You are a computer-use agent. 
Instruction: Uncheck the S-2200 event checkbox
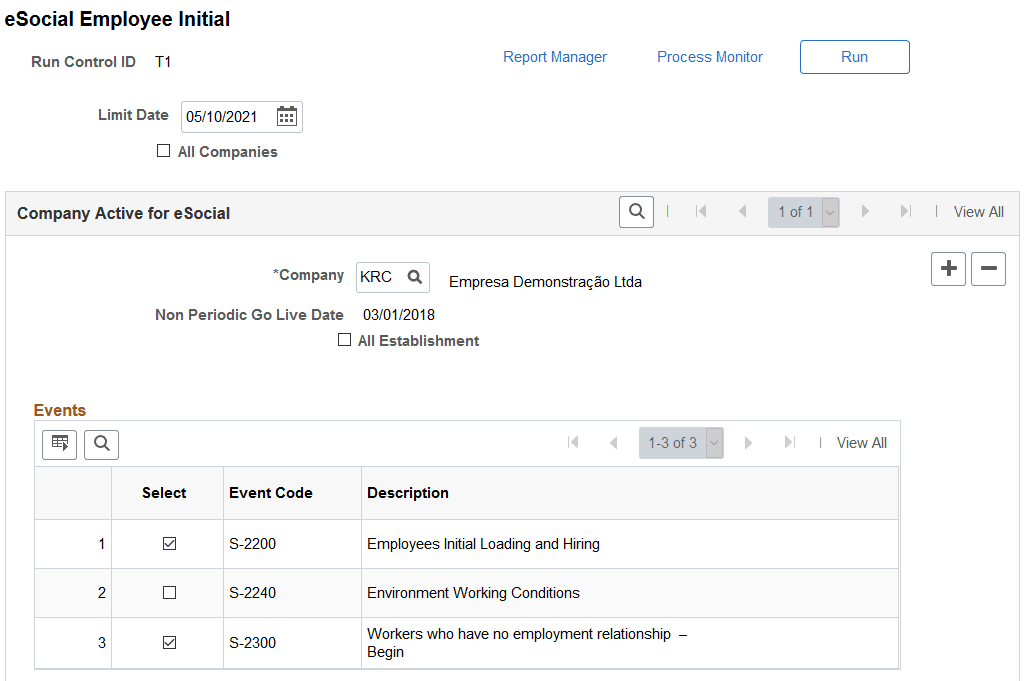pos(169,544)
